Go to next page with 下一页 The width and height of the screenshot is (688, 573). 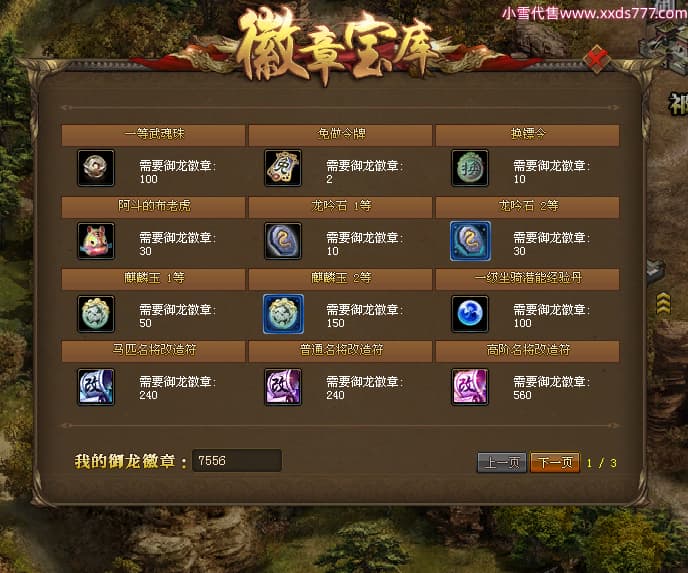(555, 462)
